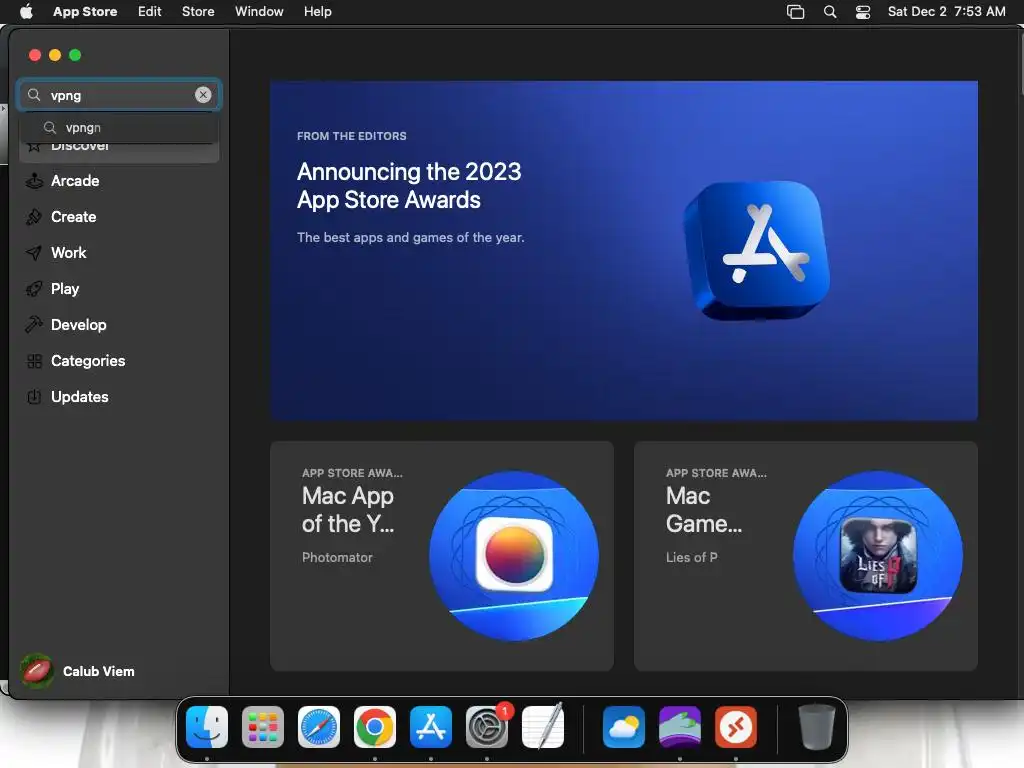Open the red remote desktop app in Dock
This screenshot has width=1024, height=768.
736,727
